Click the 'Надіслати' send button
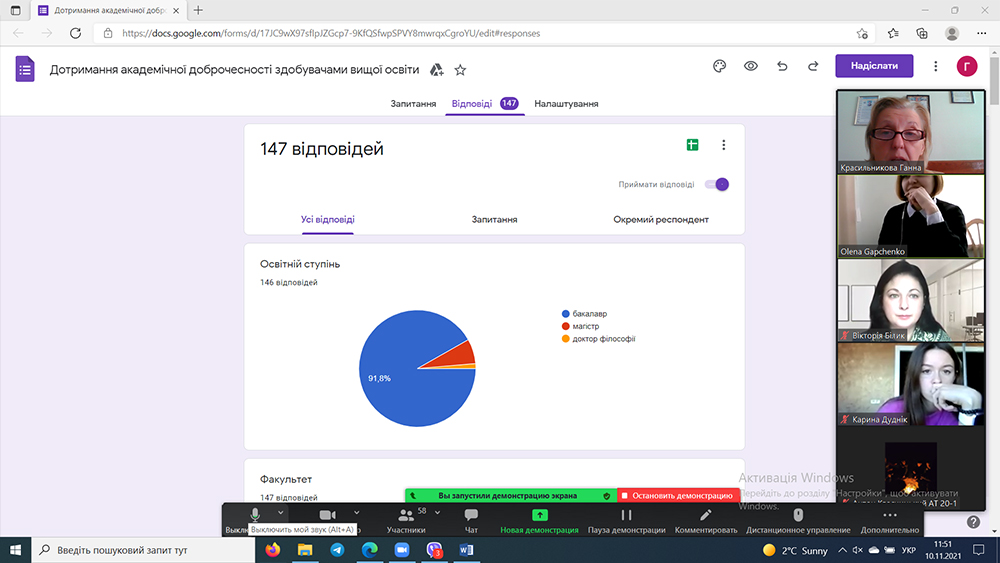Screen dimensions: 1000x563 (x=874, y=66)
